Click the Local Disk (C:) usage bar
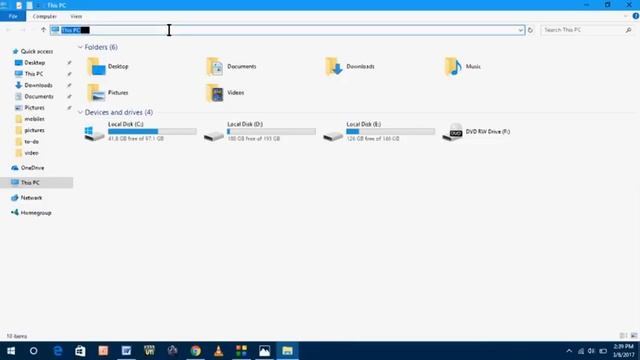 pyautogui.click(x=152, y=131)
